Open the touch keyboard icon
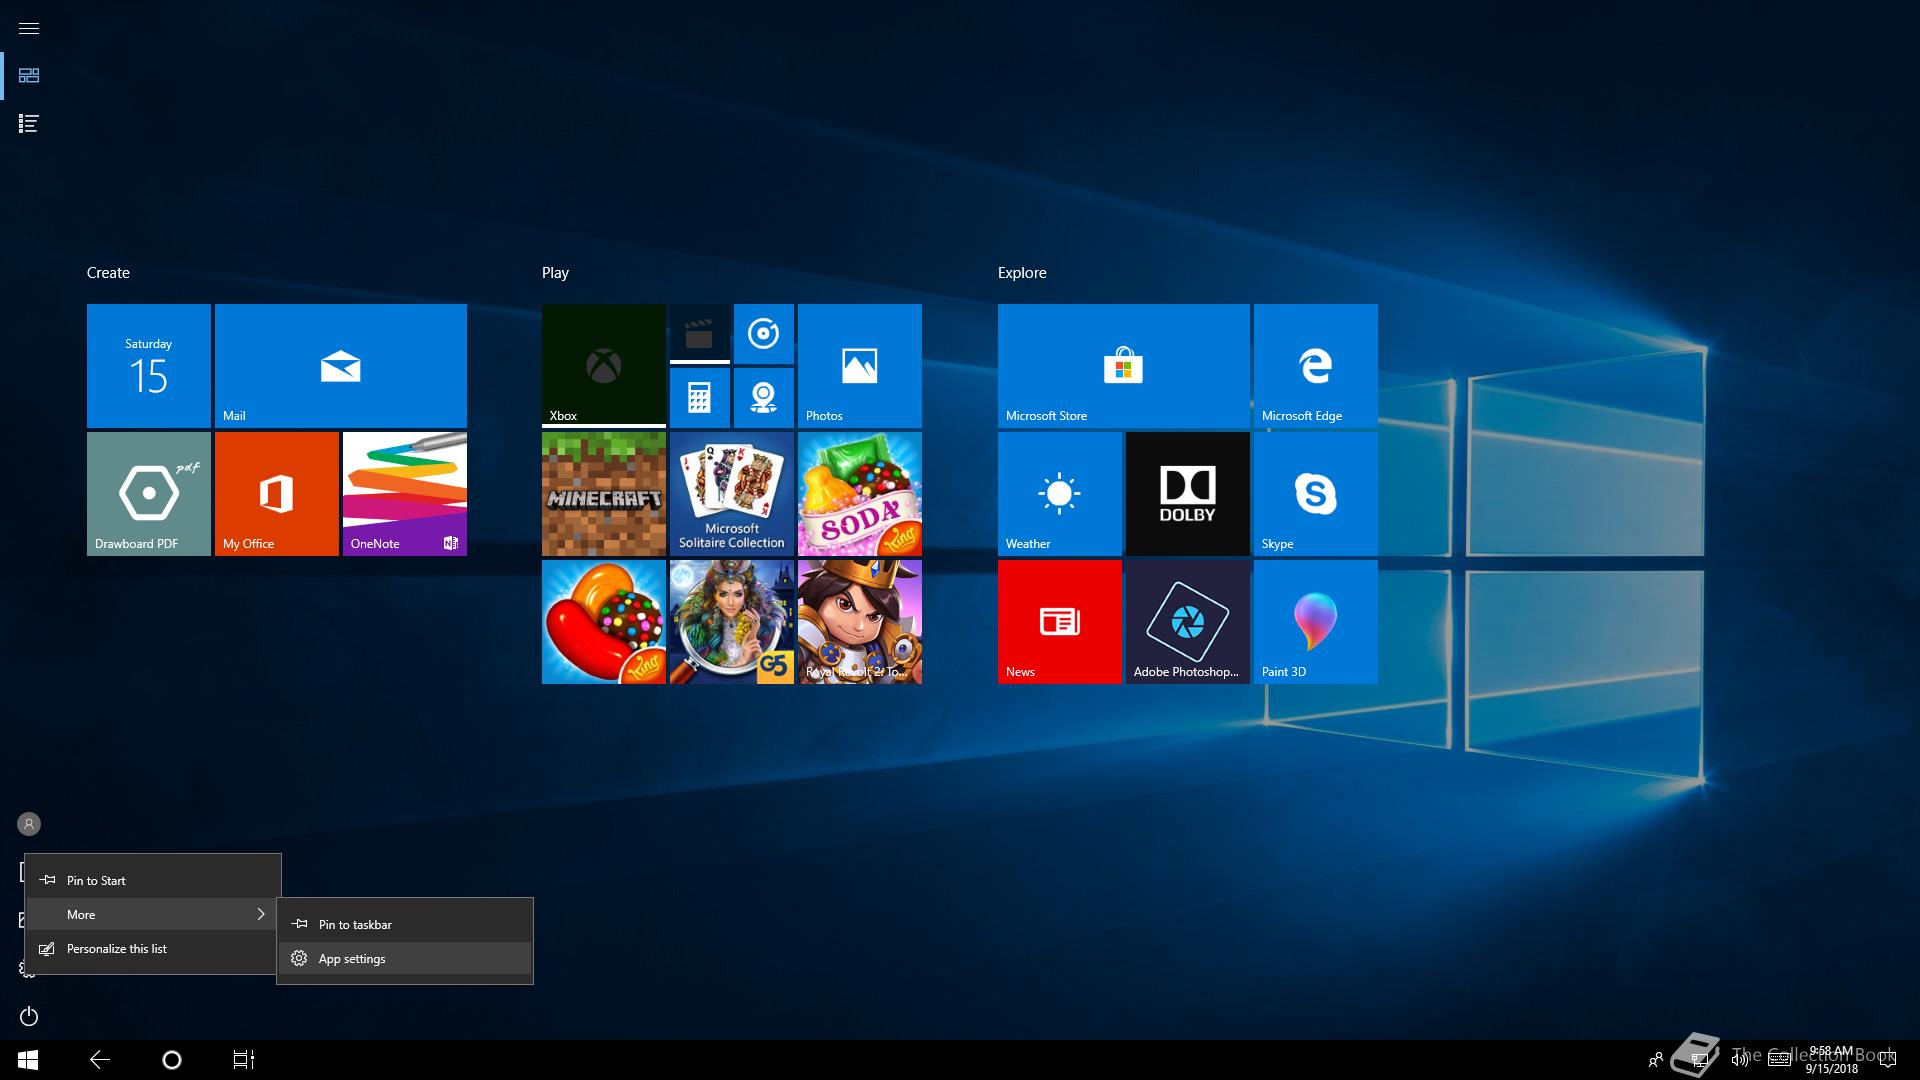 (1779, 1060)
